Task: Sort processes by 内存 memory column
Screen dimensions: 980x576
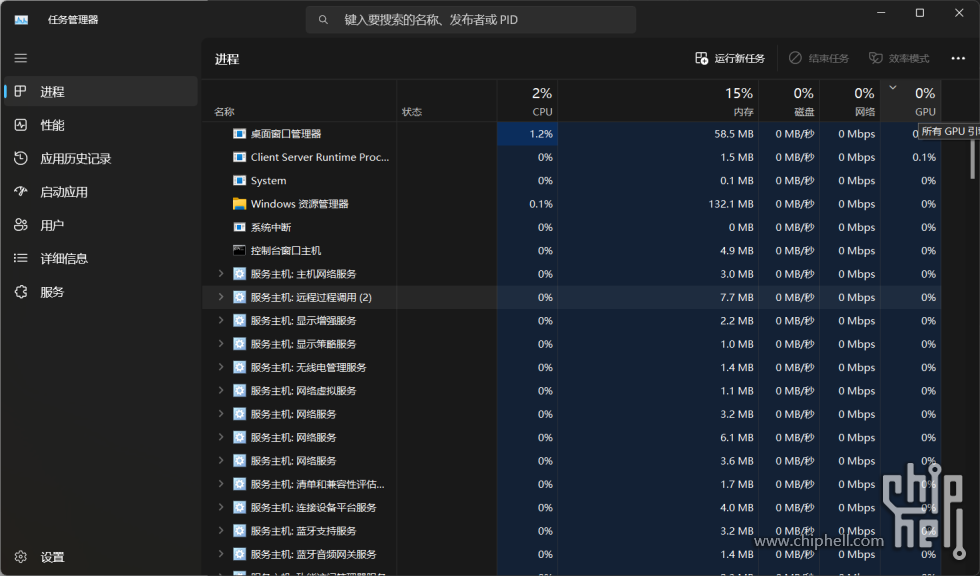Action: 658,101
